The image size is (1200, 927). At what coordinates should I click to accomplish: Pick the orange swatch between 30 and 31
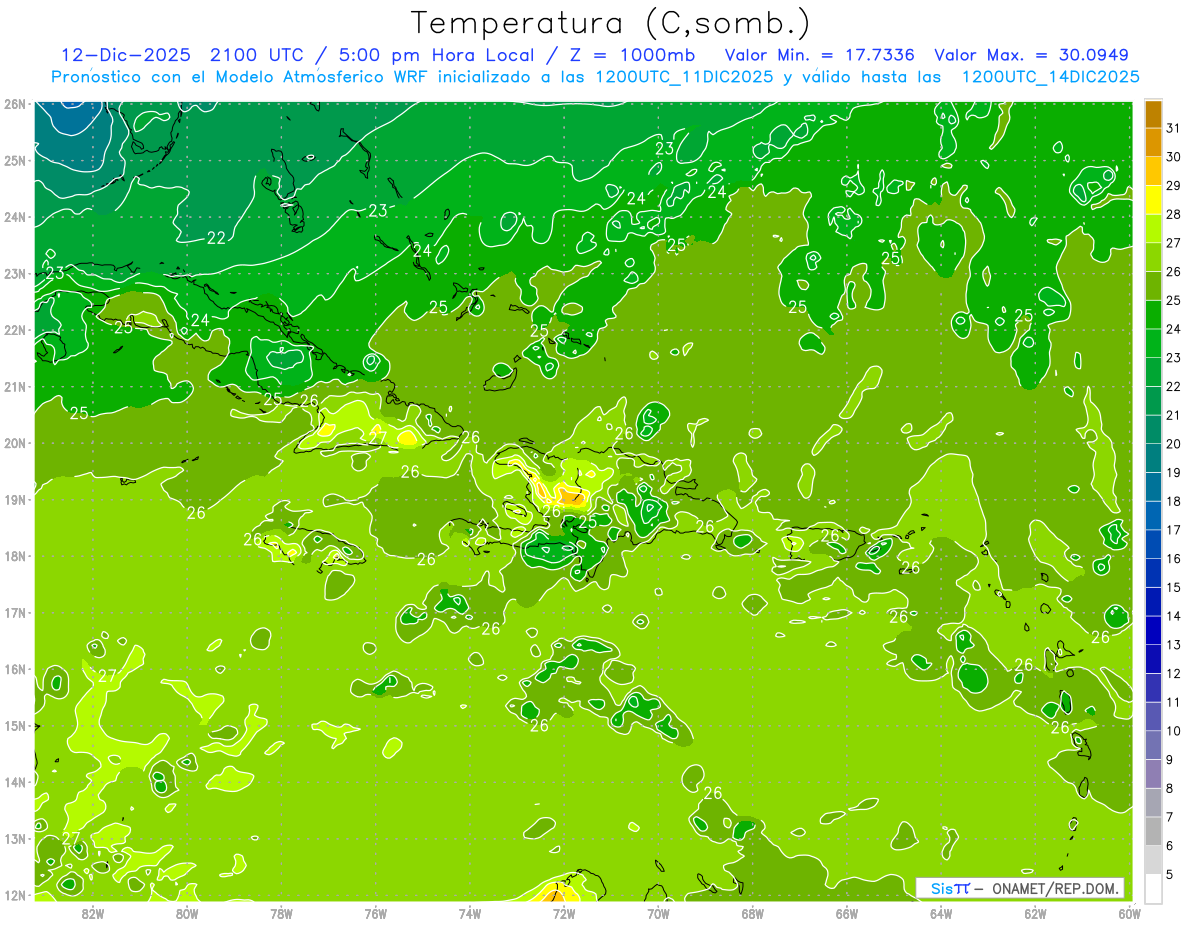[1153, 143]
